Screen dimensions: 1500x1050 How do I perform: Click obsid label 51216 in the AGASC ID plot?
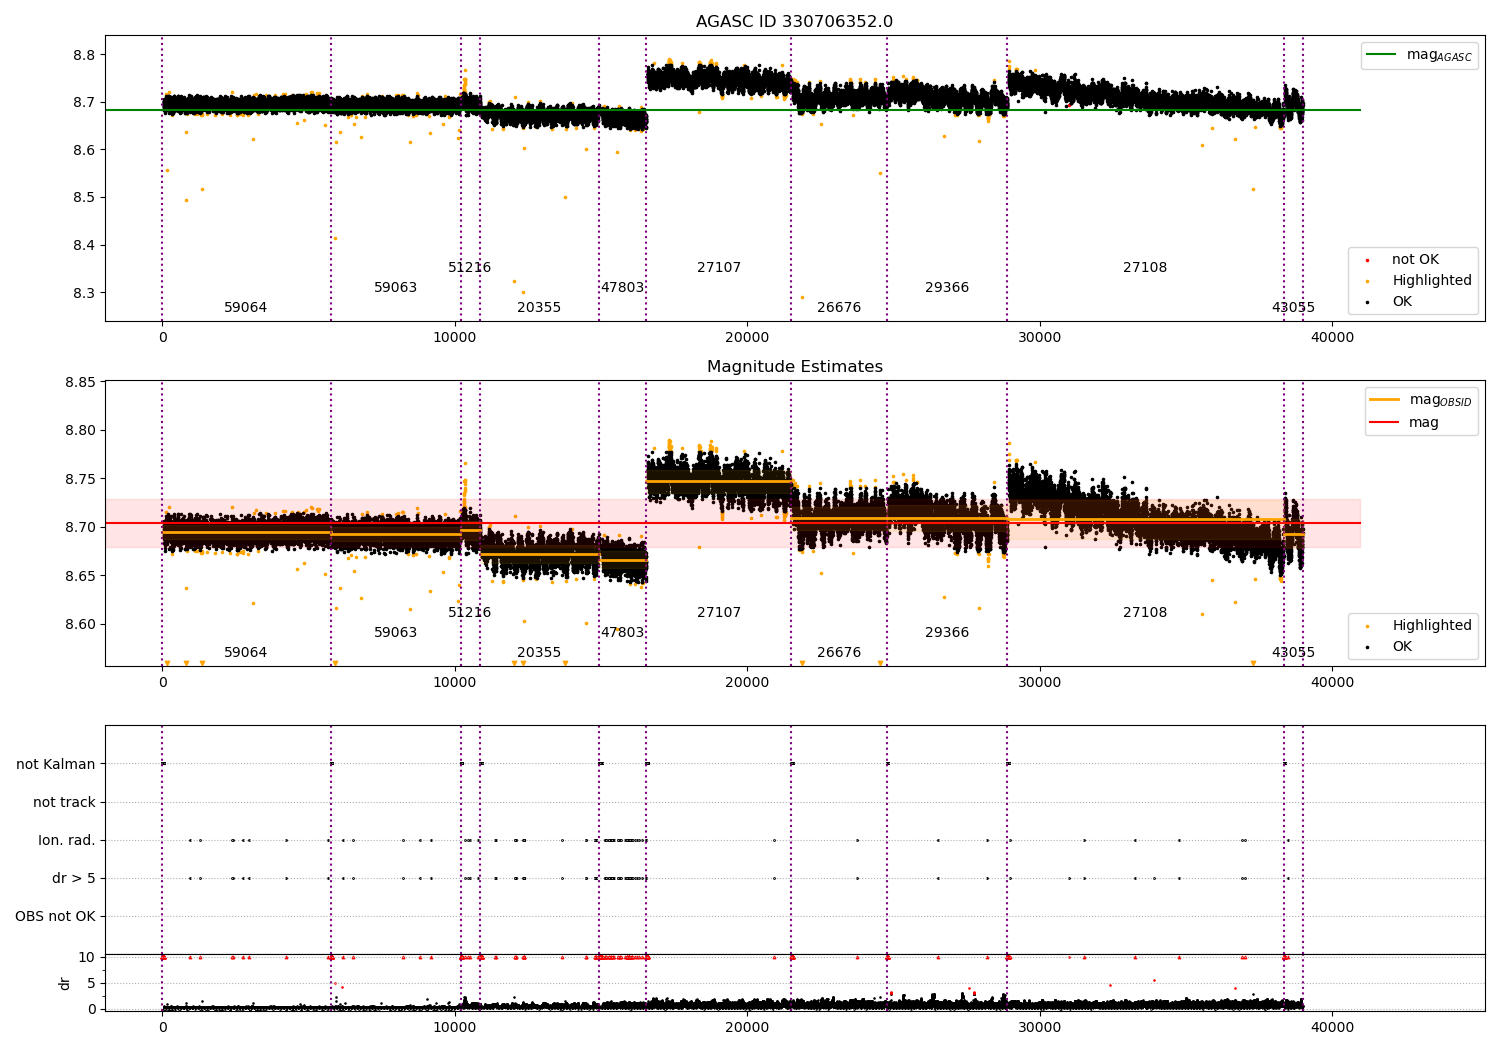(x=469, y=268)
